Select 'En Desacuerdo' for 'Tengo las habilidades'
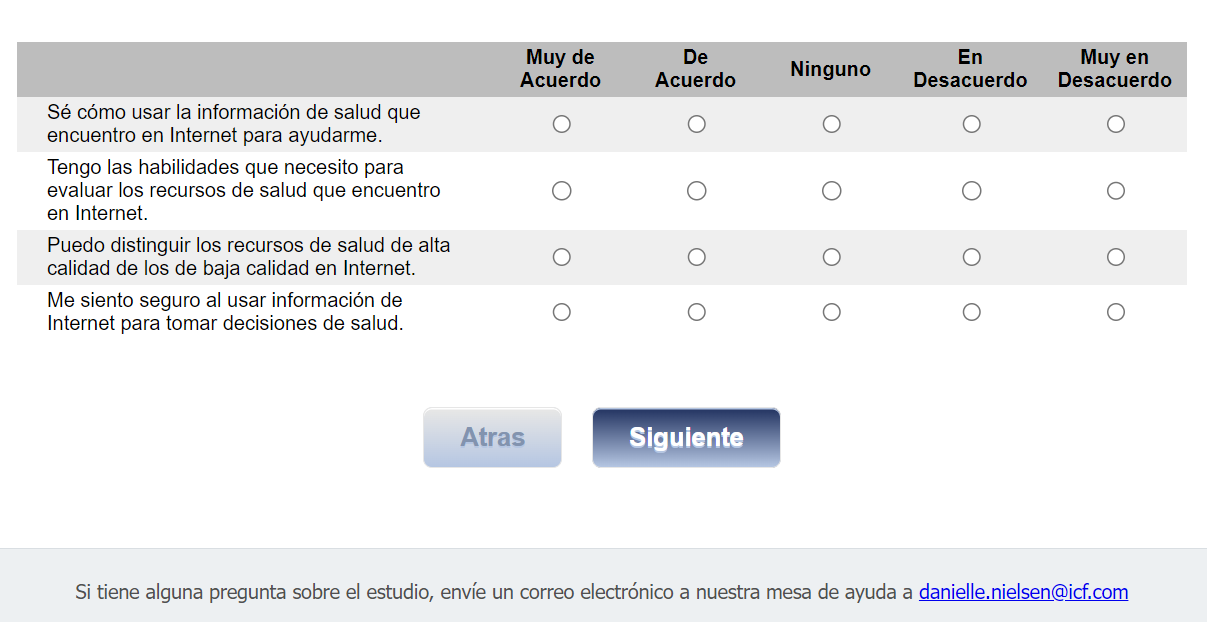The width and height of the screenshot is (1207, 622). [x=972, y=191]
